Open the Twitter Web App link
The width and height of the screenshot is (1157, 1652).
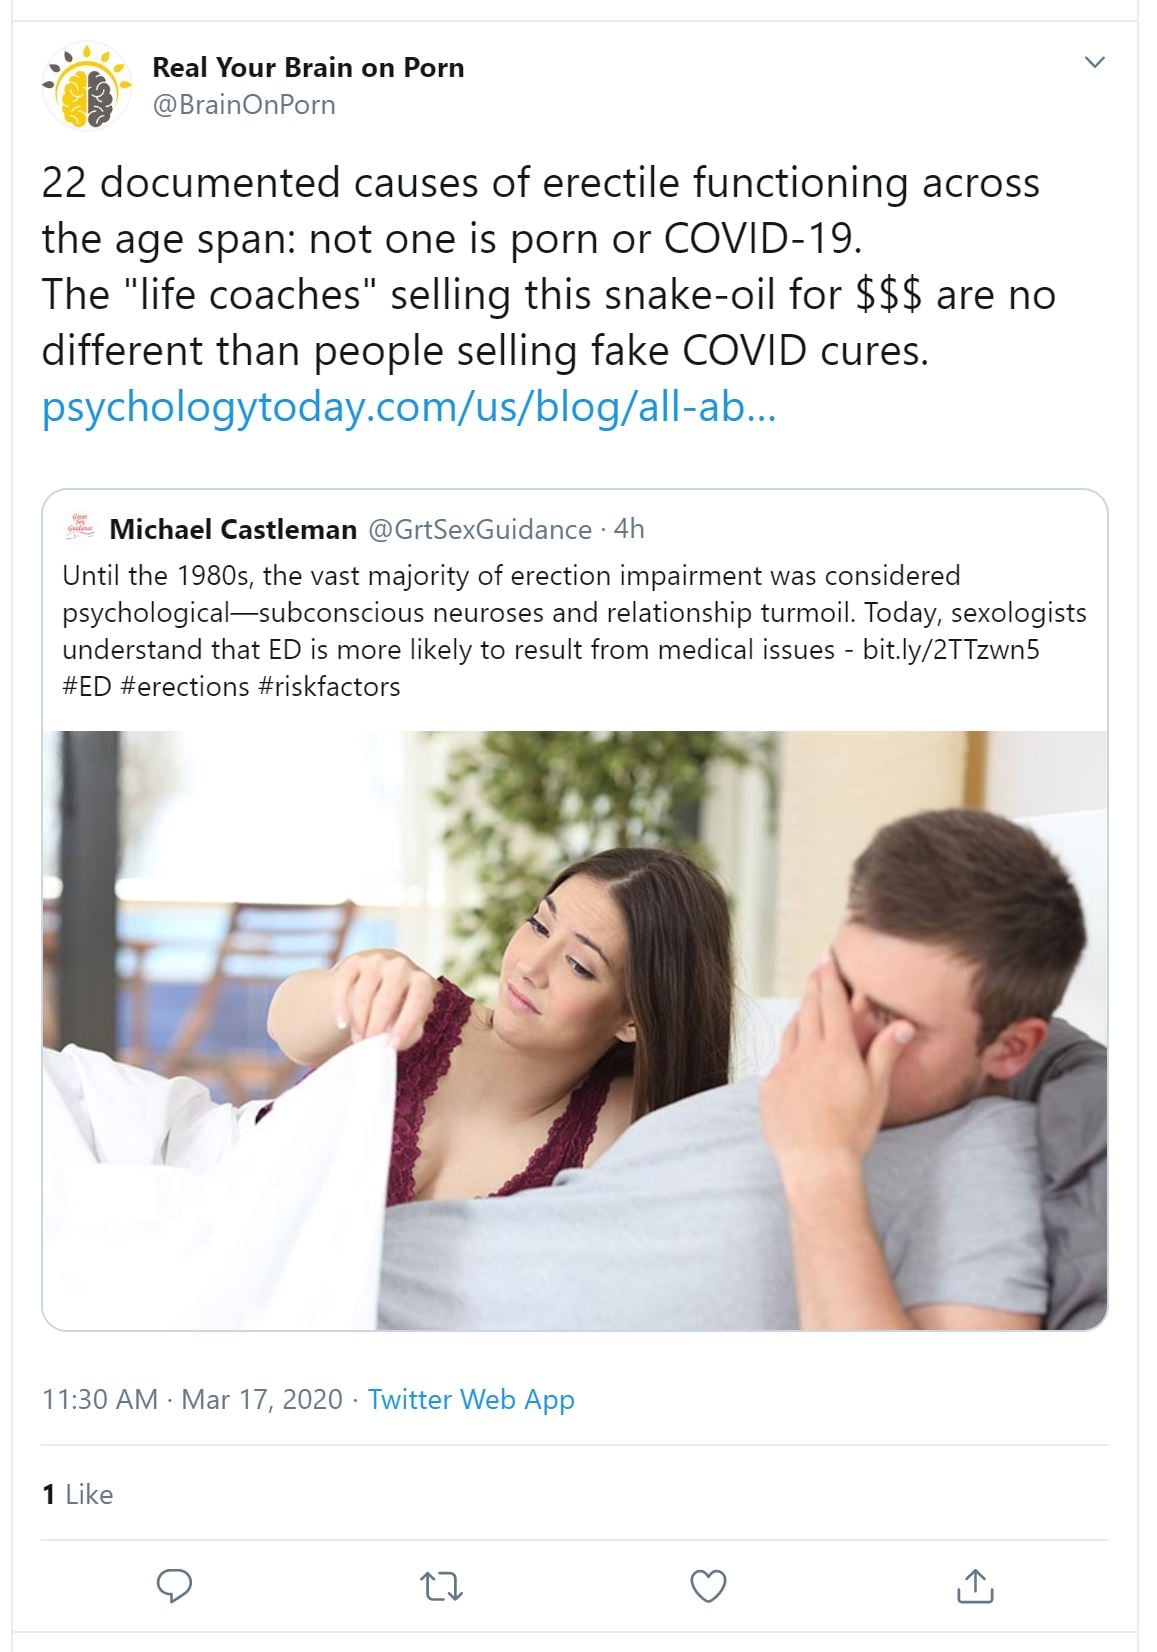[471, 1399]
